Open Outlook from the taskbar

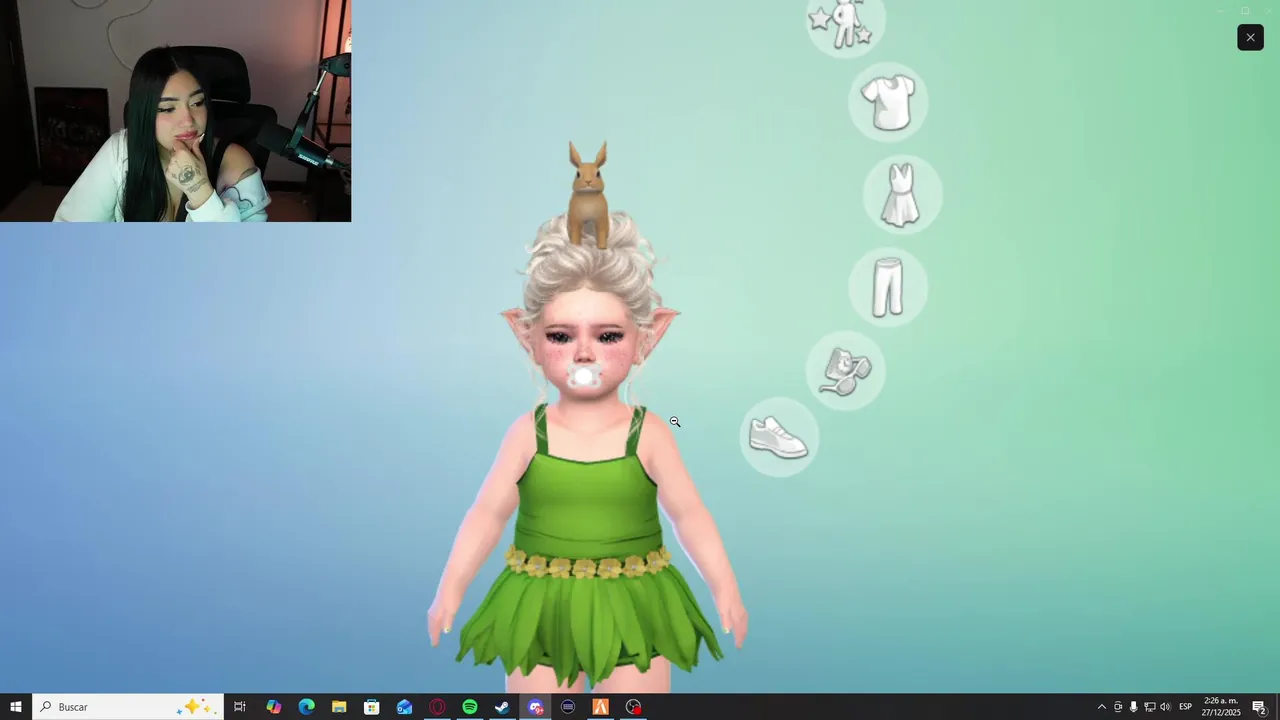tap(404, 707)
